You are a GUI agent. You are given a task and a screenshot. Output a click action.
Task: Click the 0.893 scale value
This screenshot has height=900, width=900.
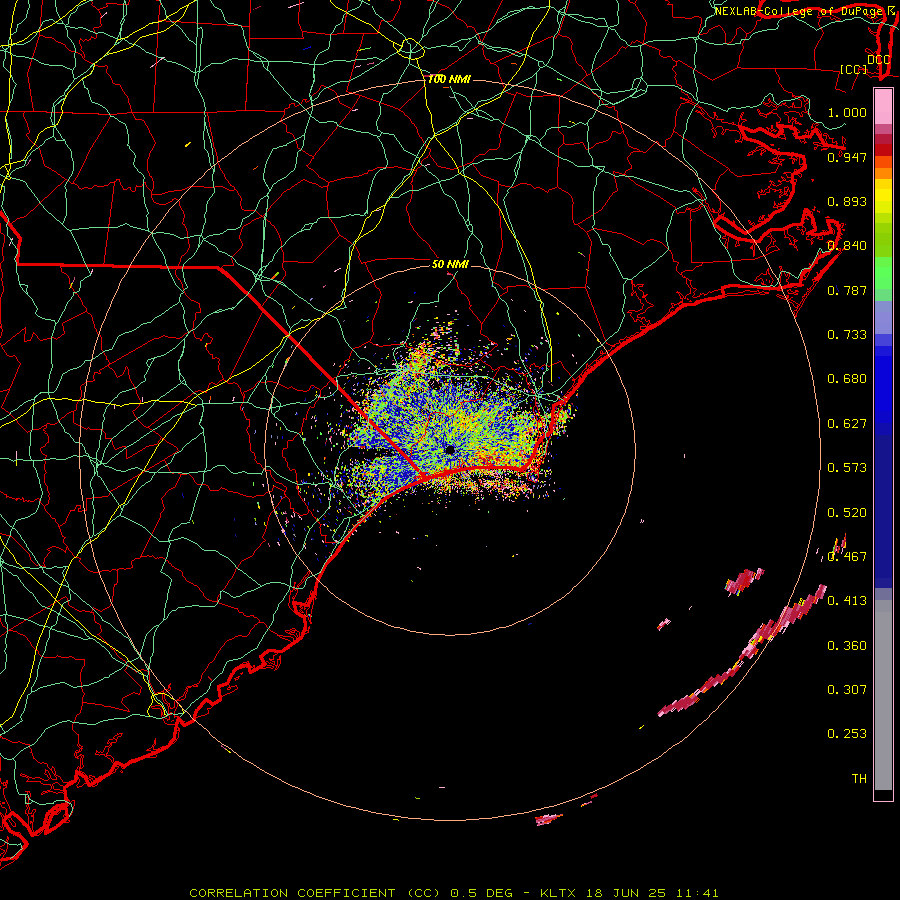click(x=847, y=201)
